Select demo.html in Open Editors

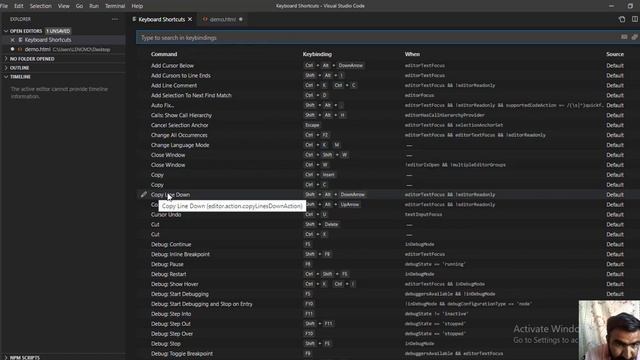(63, 49)
